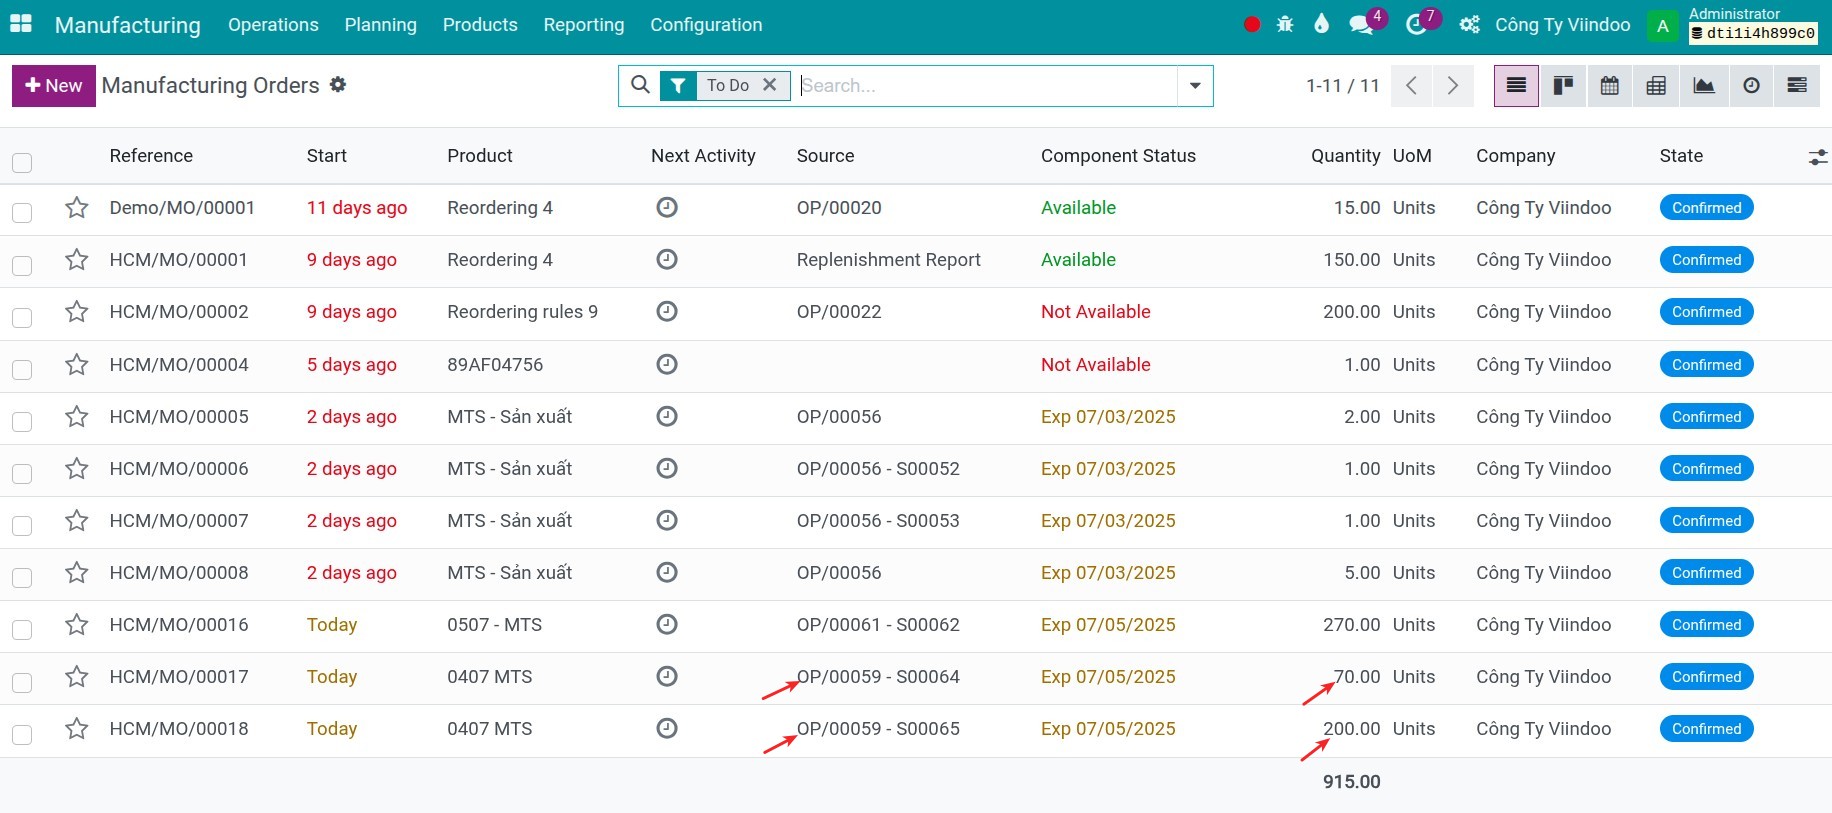Image resolution: width=1832 pixels, height=813 pixels.
Task: Click the red recording indicator icon
Action: coord(1251,25)
